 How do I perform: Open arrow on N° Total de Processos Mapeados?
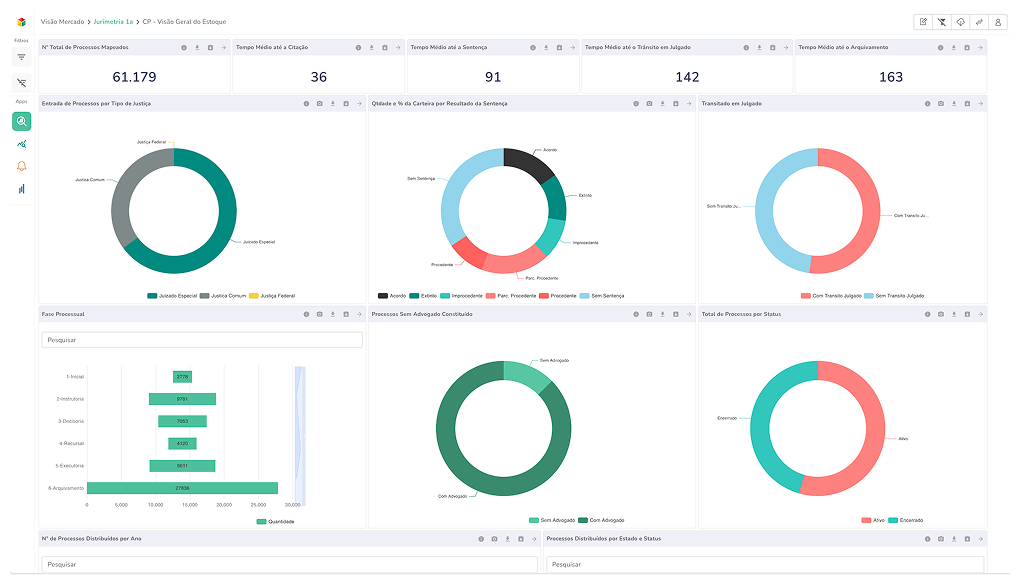click(223, 48)
